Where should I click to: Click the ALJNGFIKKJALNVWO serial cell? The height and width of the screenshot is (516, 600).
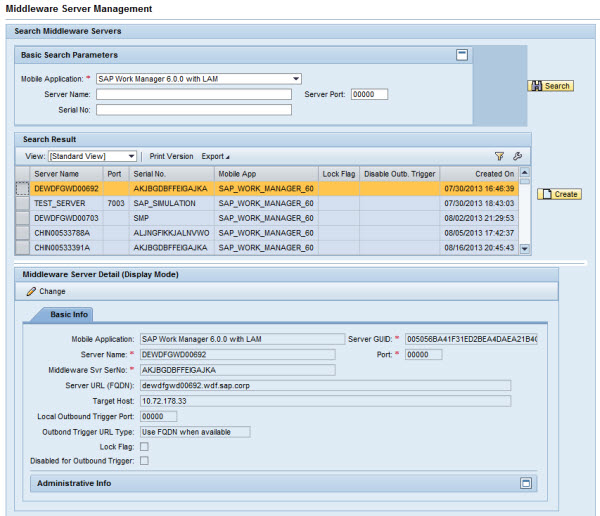pyautogui.click(x=172, y=233)
